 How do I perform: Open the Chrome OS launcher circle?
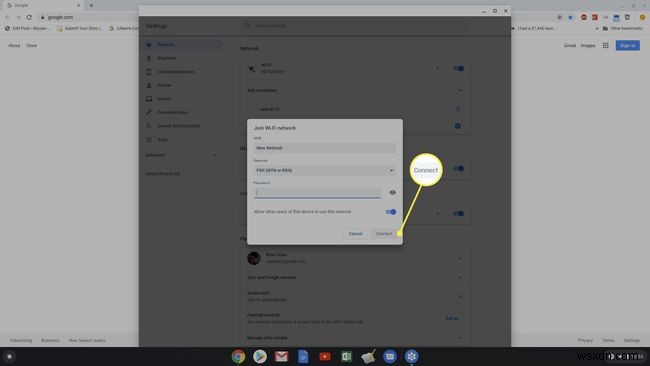pyautogui.click(x=9, y=356)
